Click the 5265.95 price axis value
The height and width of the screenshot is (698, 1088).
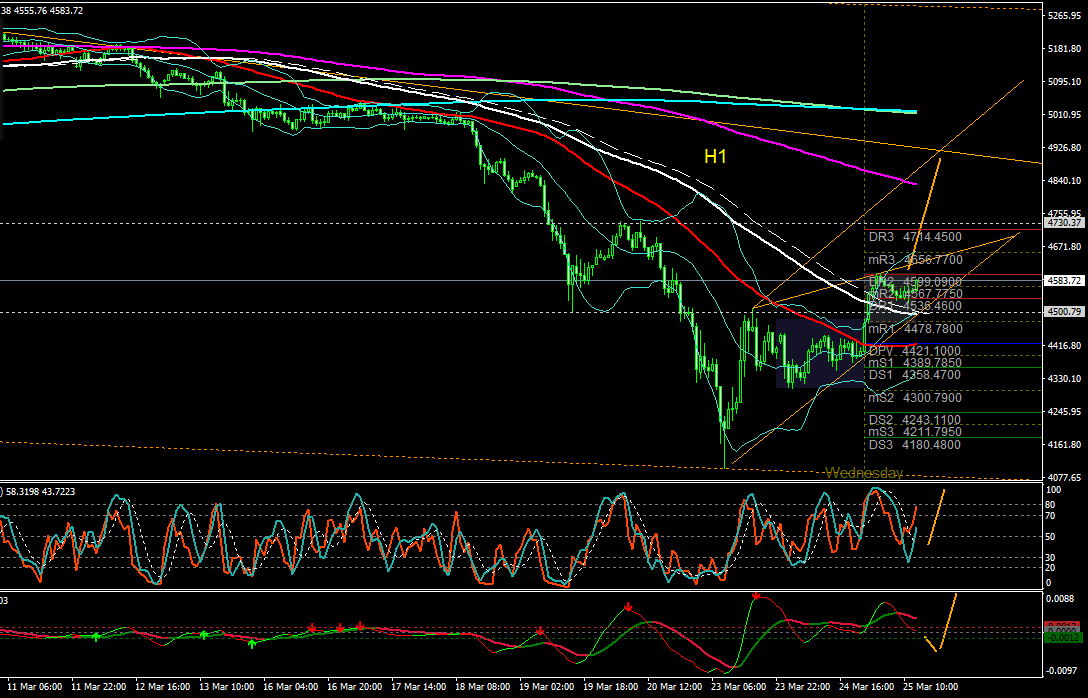pyautogui.click(x=1064, y=15)
